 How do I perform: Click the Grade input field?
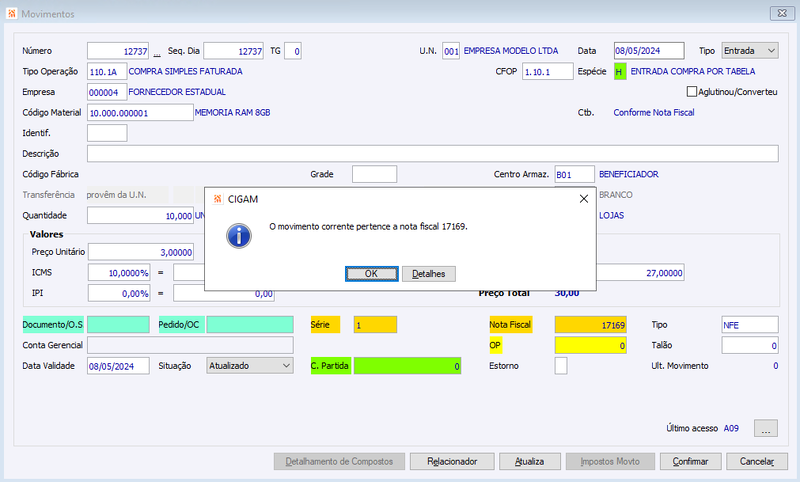pos(374,174)
